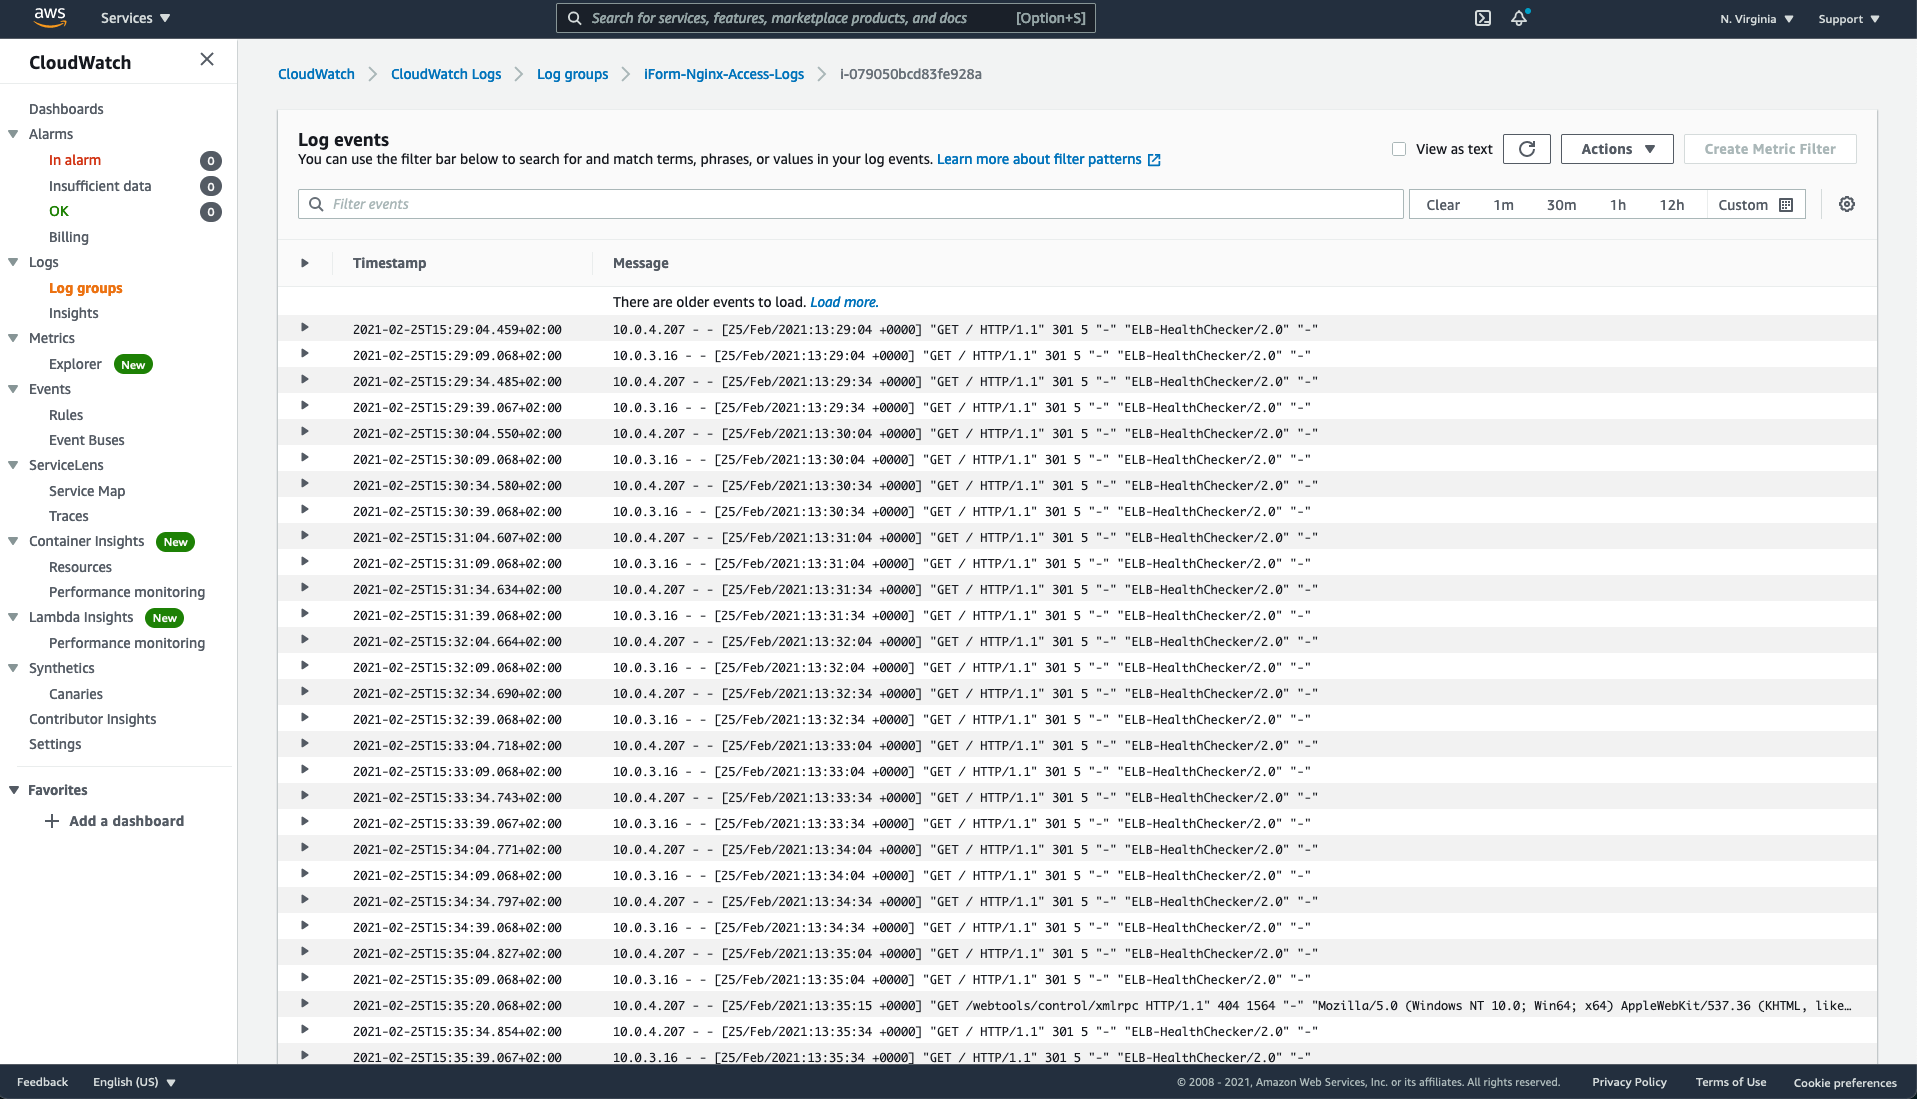Collapse the Favorites sidebar section
Image resolution: width=1917 pixels, height=1099 pixels.
tap(13, 790)
